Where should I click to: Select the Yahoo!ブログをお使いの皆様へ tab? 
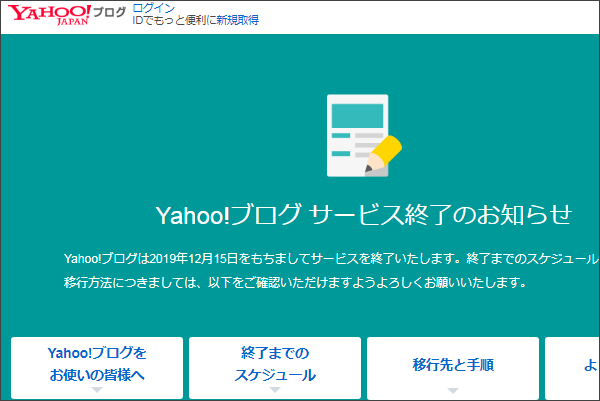[97, 368]
